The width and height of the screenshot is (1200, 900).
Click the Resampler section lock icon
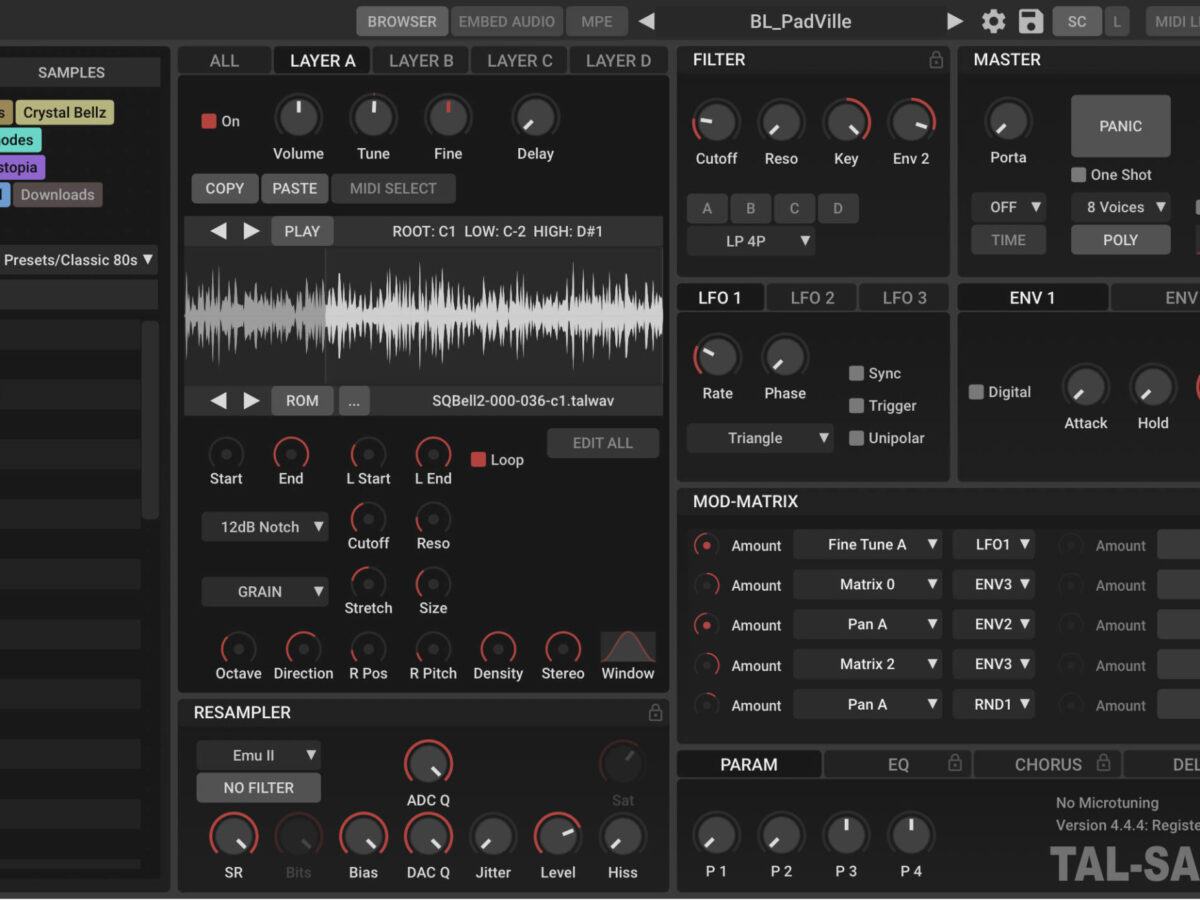(x=655, y=712)
